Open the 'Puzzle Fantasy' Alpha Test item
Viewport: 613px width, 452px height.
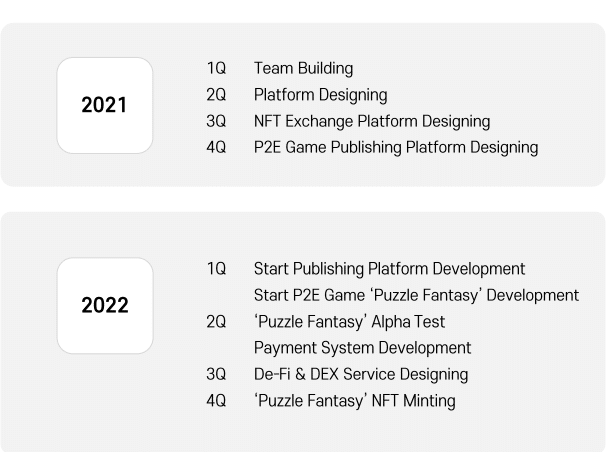pos(349,322)
